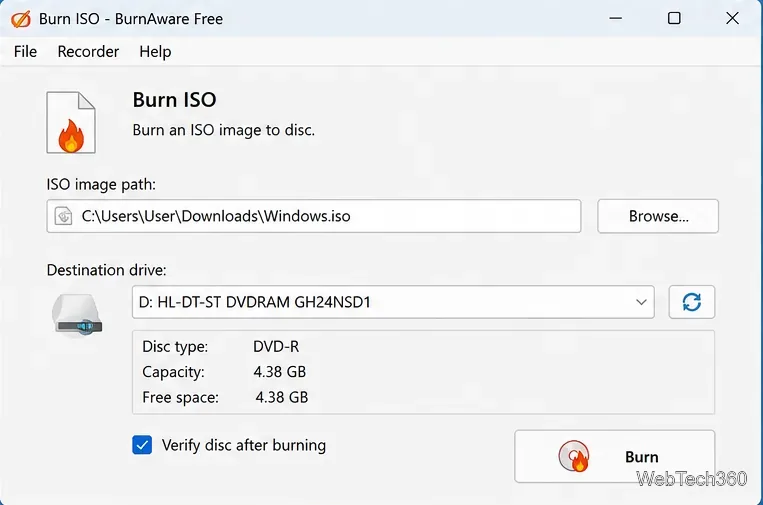Maximize the BurnAware window
This screenshot has width=763, height=505.
pyautogui.click(x=674, y=18)
